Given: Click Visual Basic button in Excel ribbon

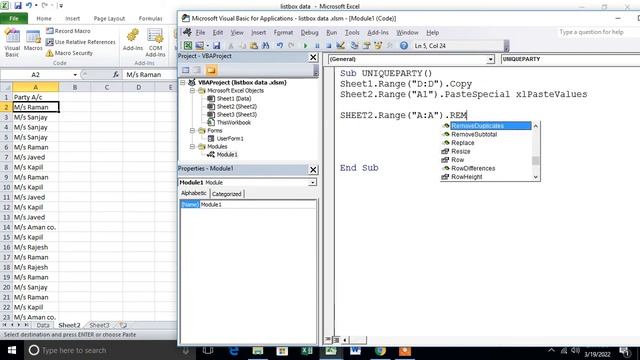Looking at the screenshot, I should [12, 42].
